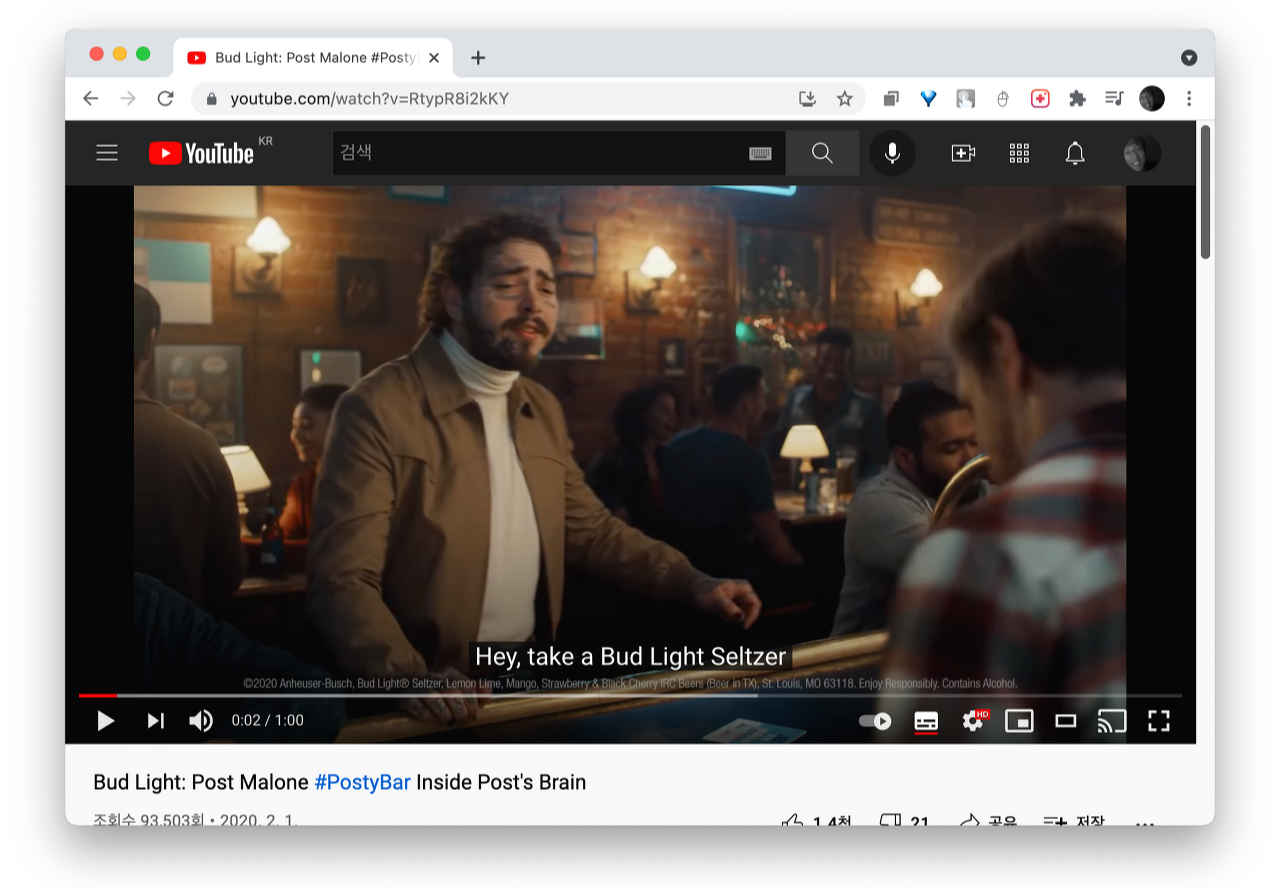Open the YouTube apps grid

[1019, 153]
